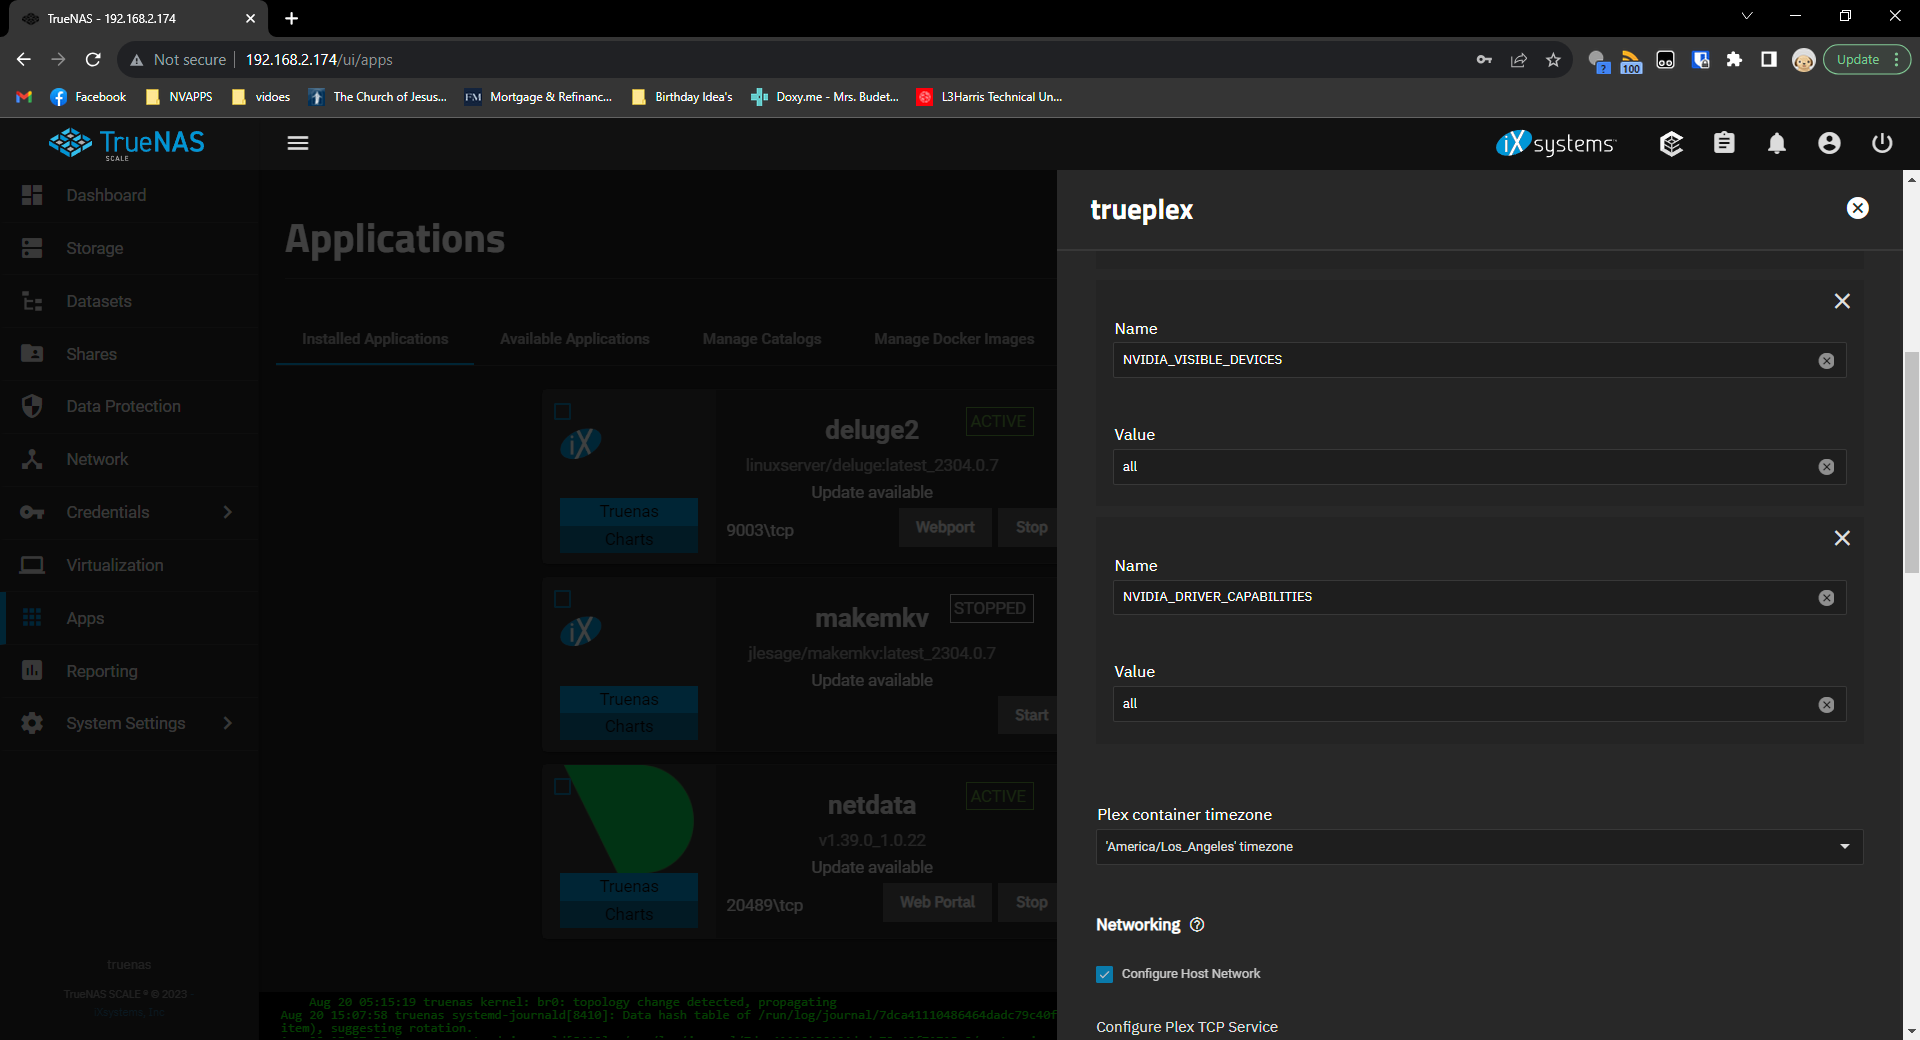Clear the value field under NVIDIA_DRIVER_CAPABILITIES

point(1826,705)
